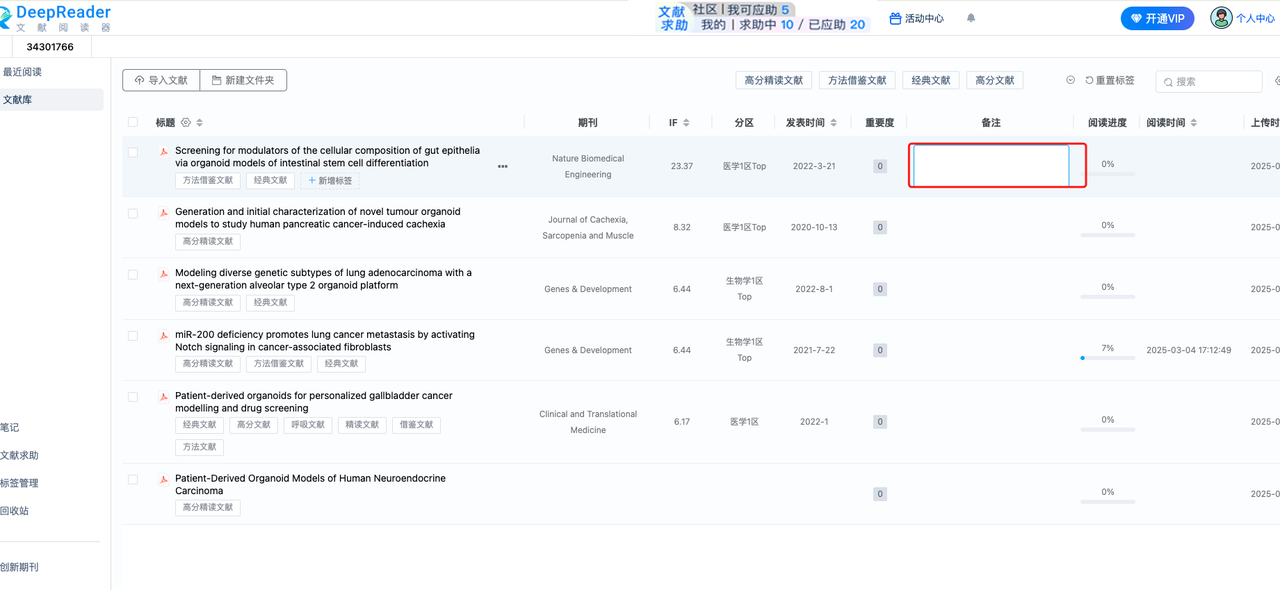Open the user avatar for 个人中心
1280x590 pixels.
coord(1221,18)
